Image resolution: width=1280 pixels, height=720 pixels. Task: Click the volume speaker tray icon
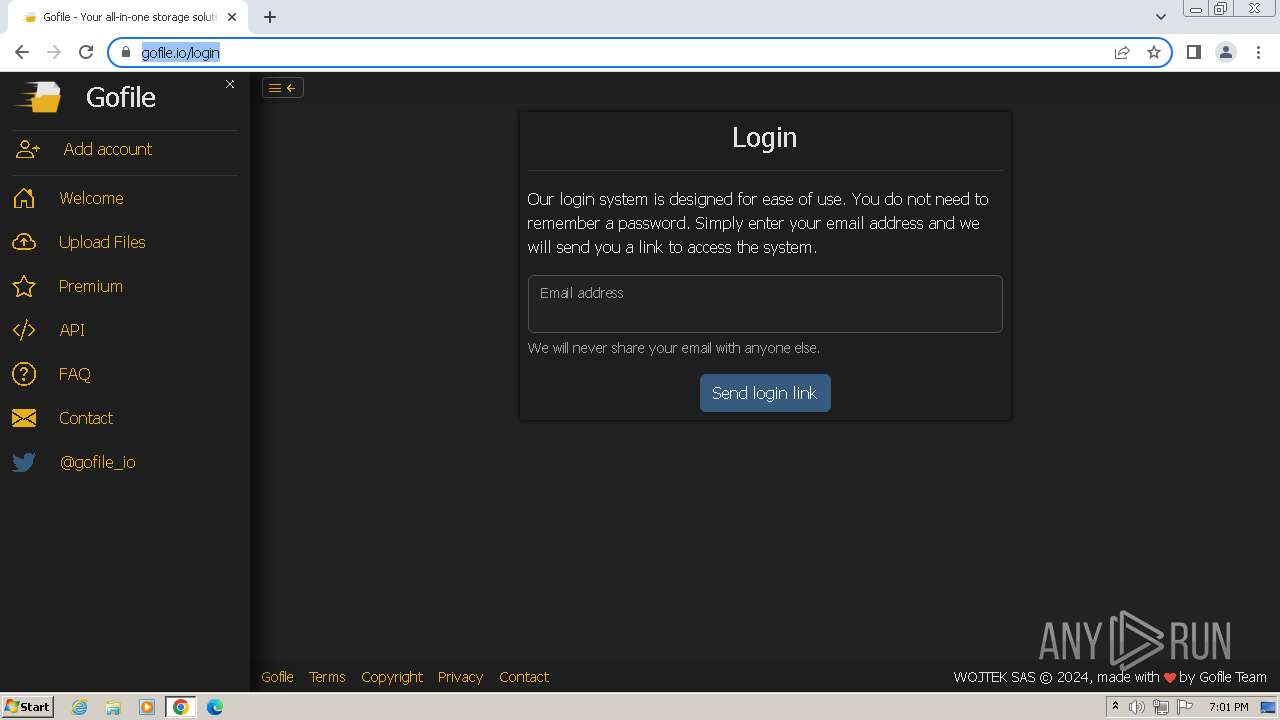(1137, 707)
